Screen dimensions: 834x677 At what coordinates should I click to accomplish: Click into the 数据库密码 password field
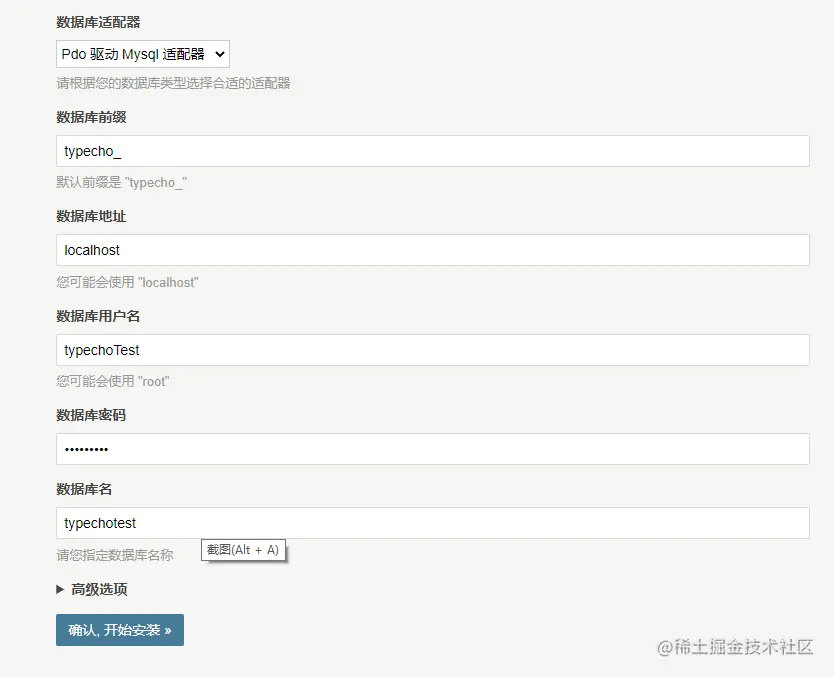point(432,449)
